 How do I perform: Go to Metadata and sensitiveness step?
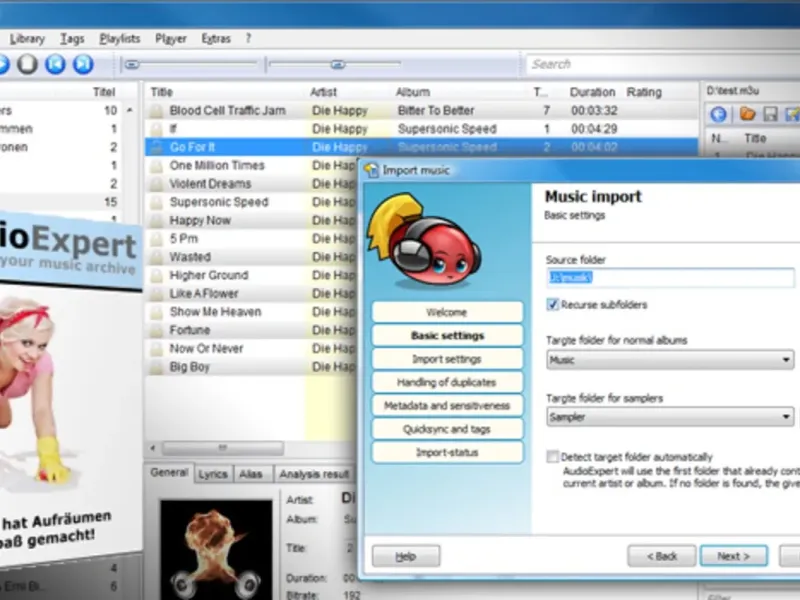coord(447,406)
